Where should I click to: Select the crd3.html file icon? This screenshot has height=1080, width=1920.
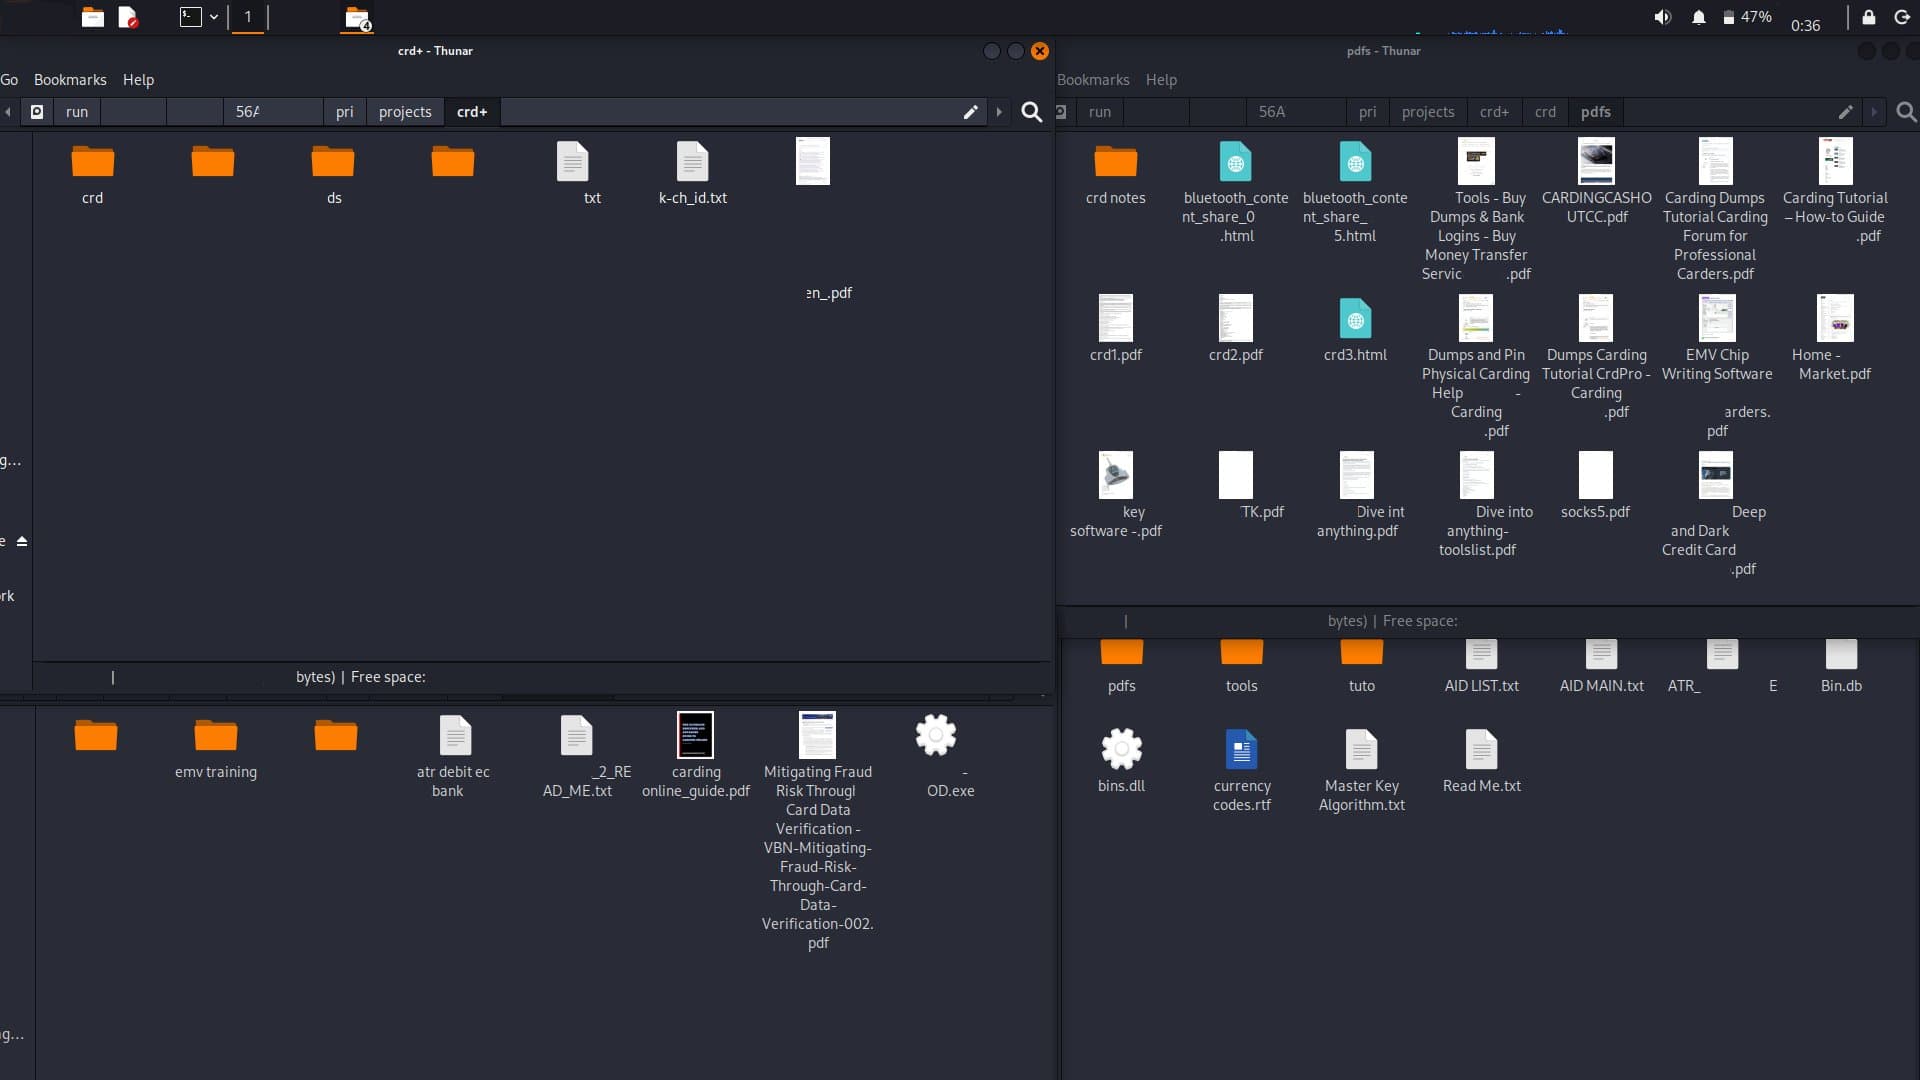point(1355,319)
